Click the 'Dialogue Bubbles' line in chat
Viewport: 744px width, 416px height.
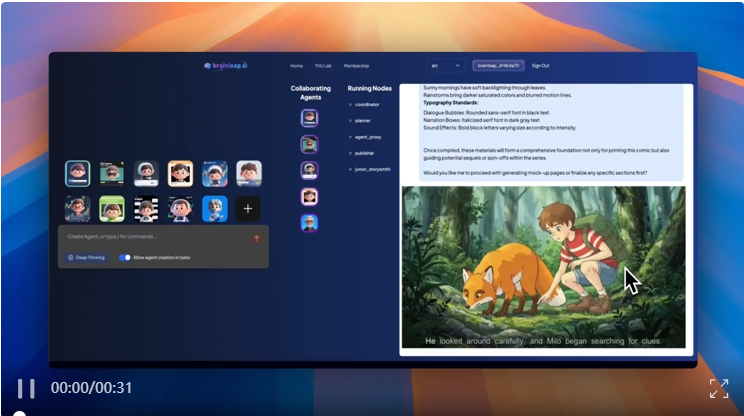click(486, 112)
